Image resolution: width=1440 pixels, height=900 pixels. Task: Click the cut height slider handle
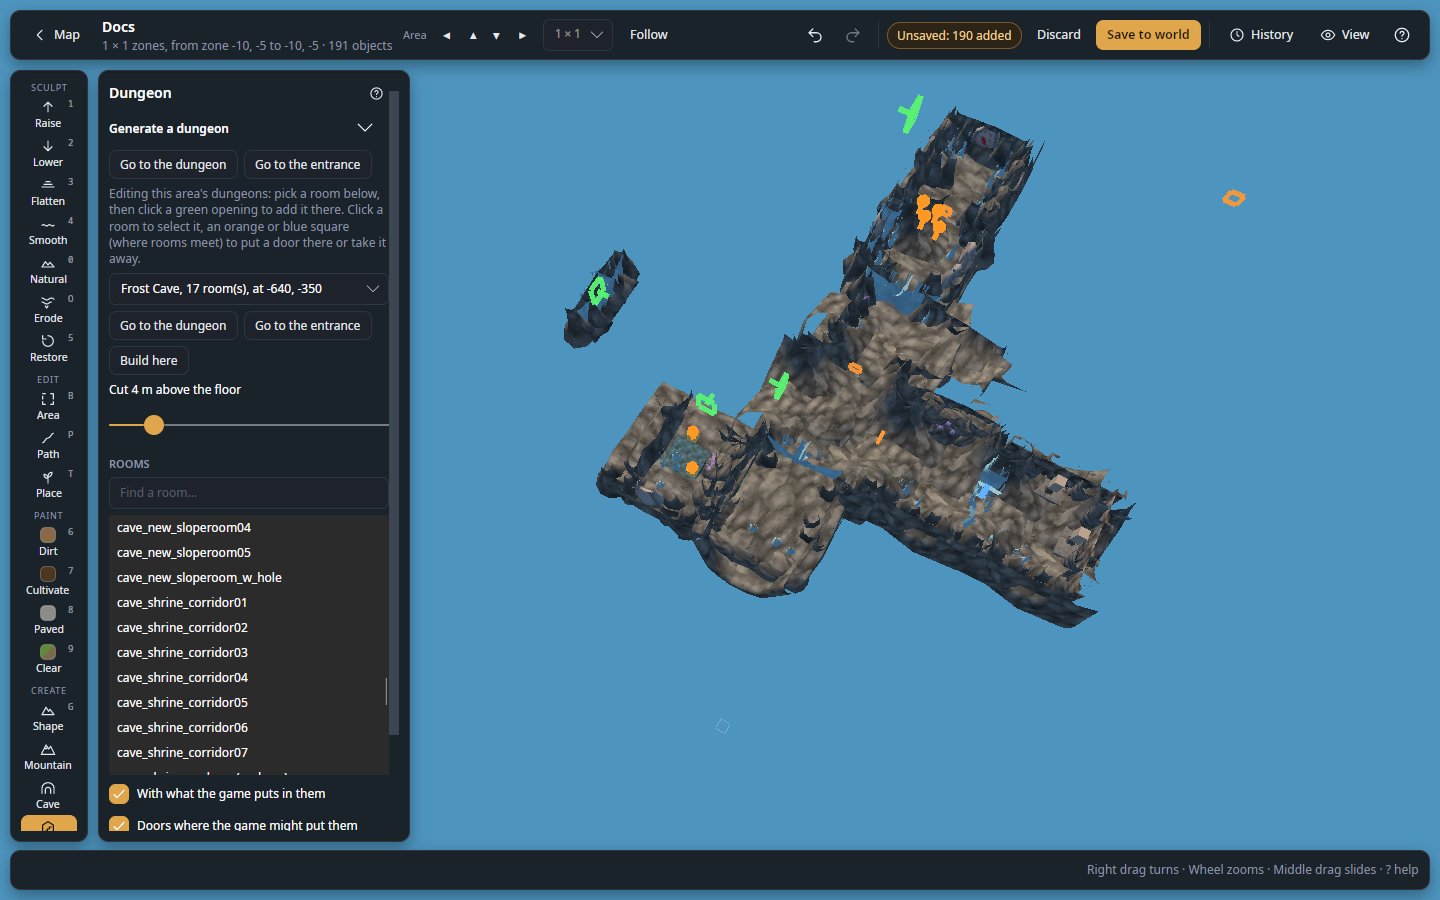pos(153,425)
